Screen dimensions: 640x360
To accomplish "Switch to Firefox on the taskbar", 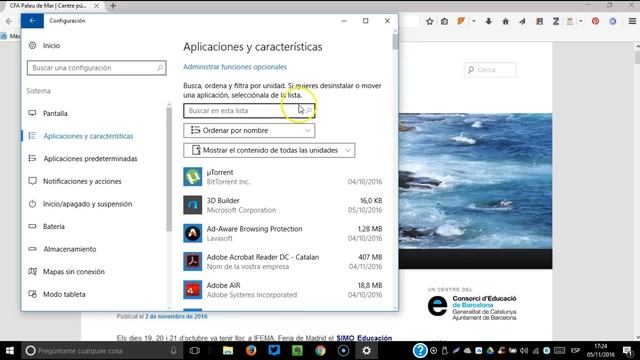I will [251, 351].
